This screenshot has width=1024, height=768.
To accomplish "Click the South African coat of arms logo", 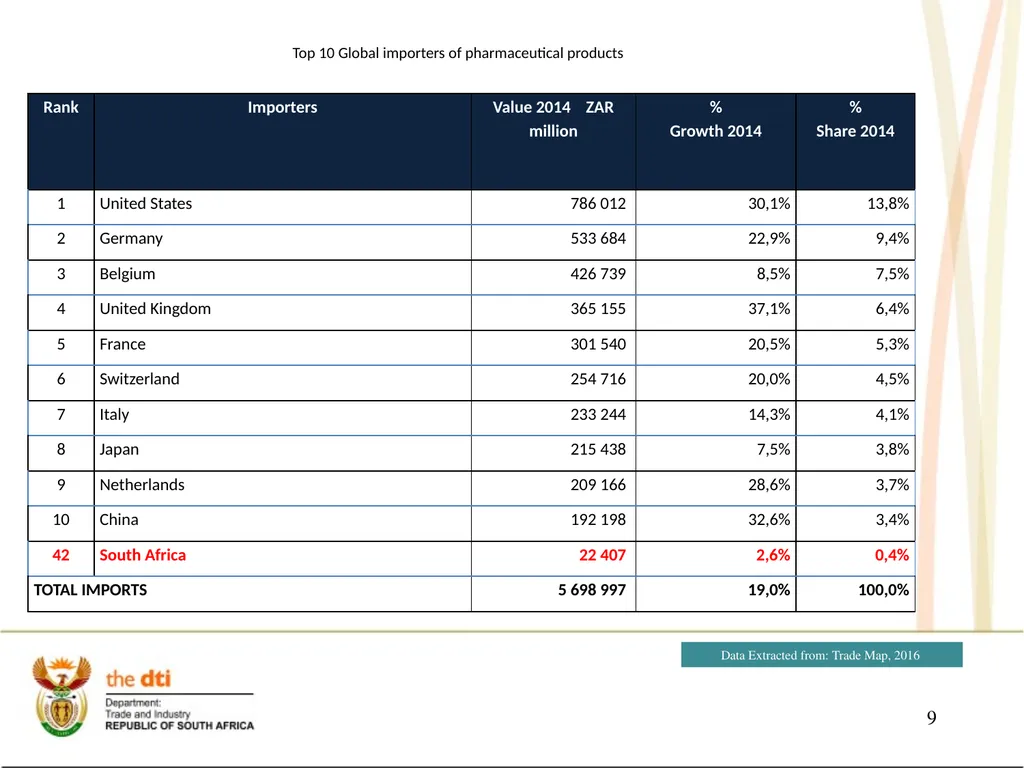I will [x=62, y=696].
